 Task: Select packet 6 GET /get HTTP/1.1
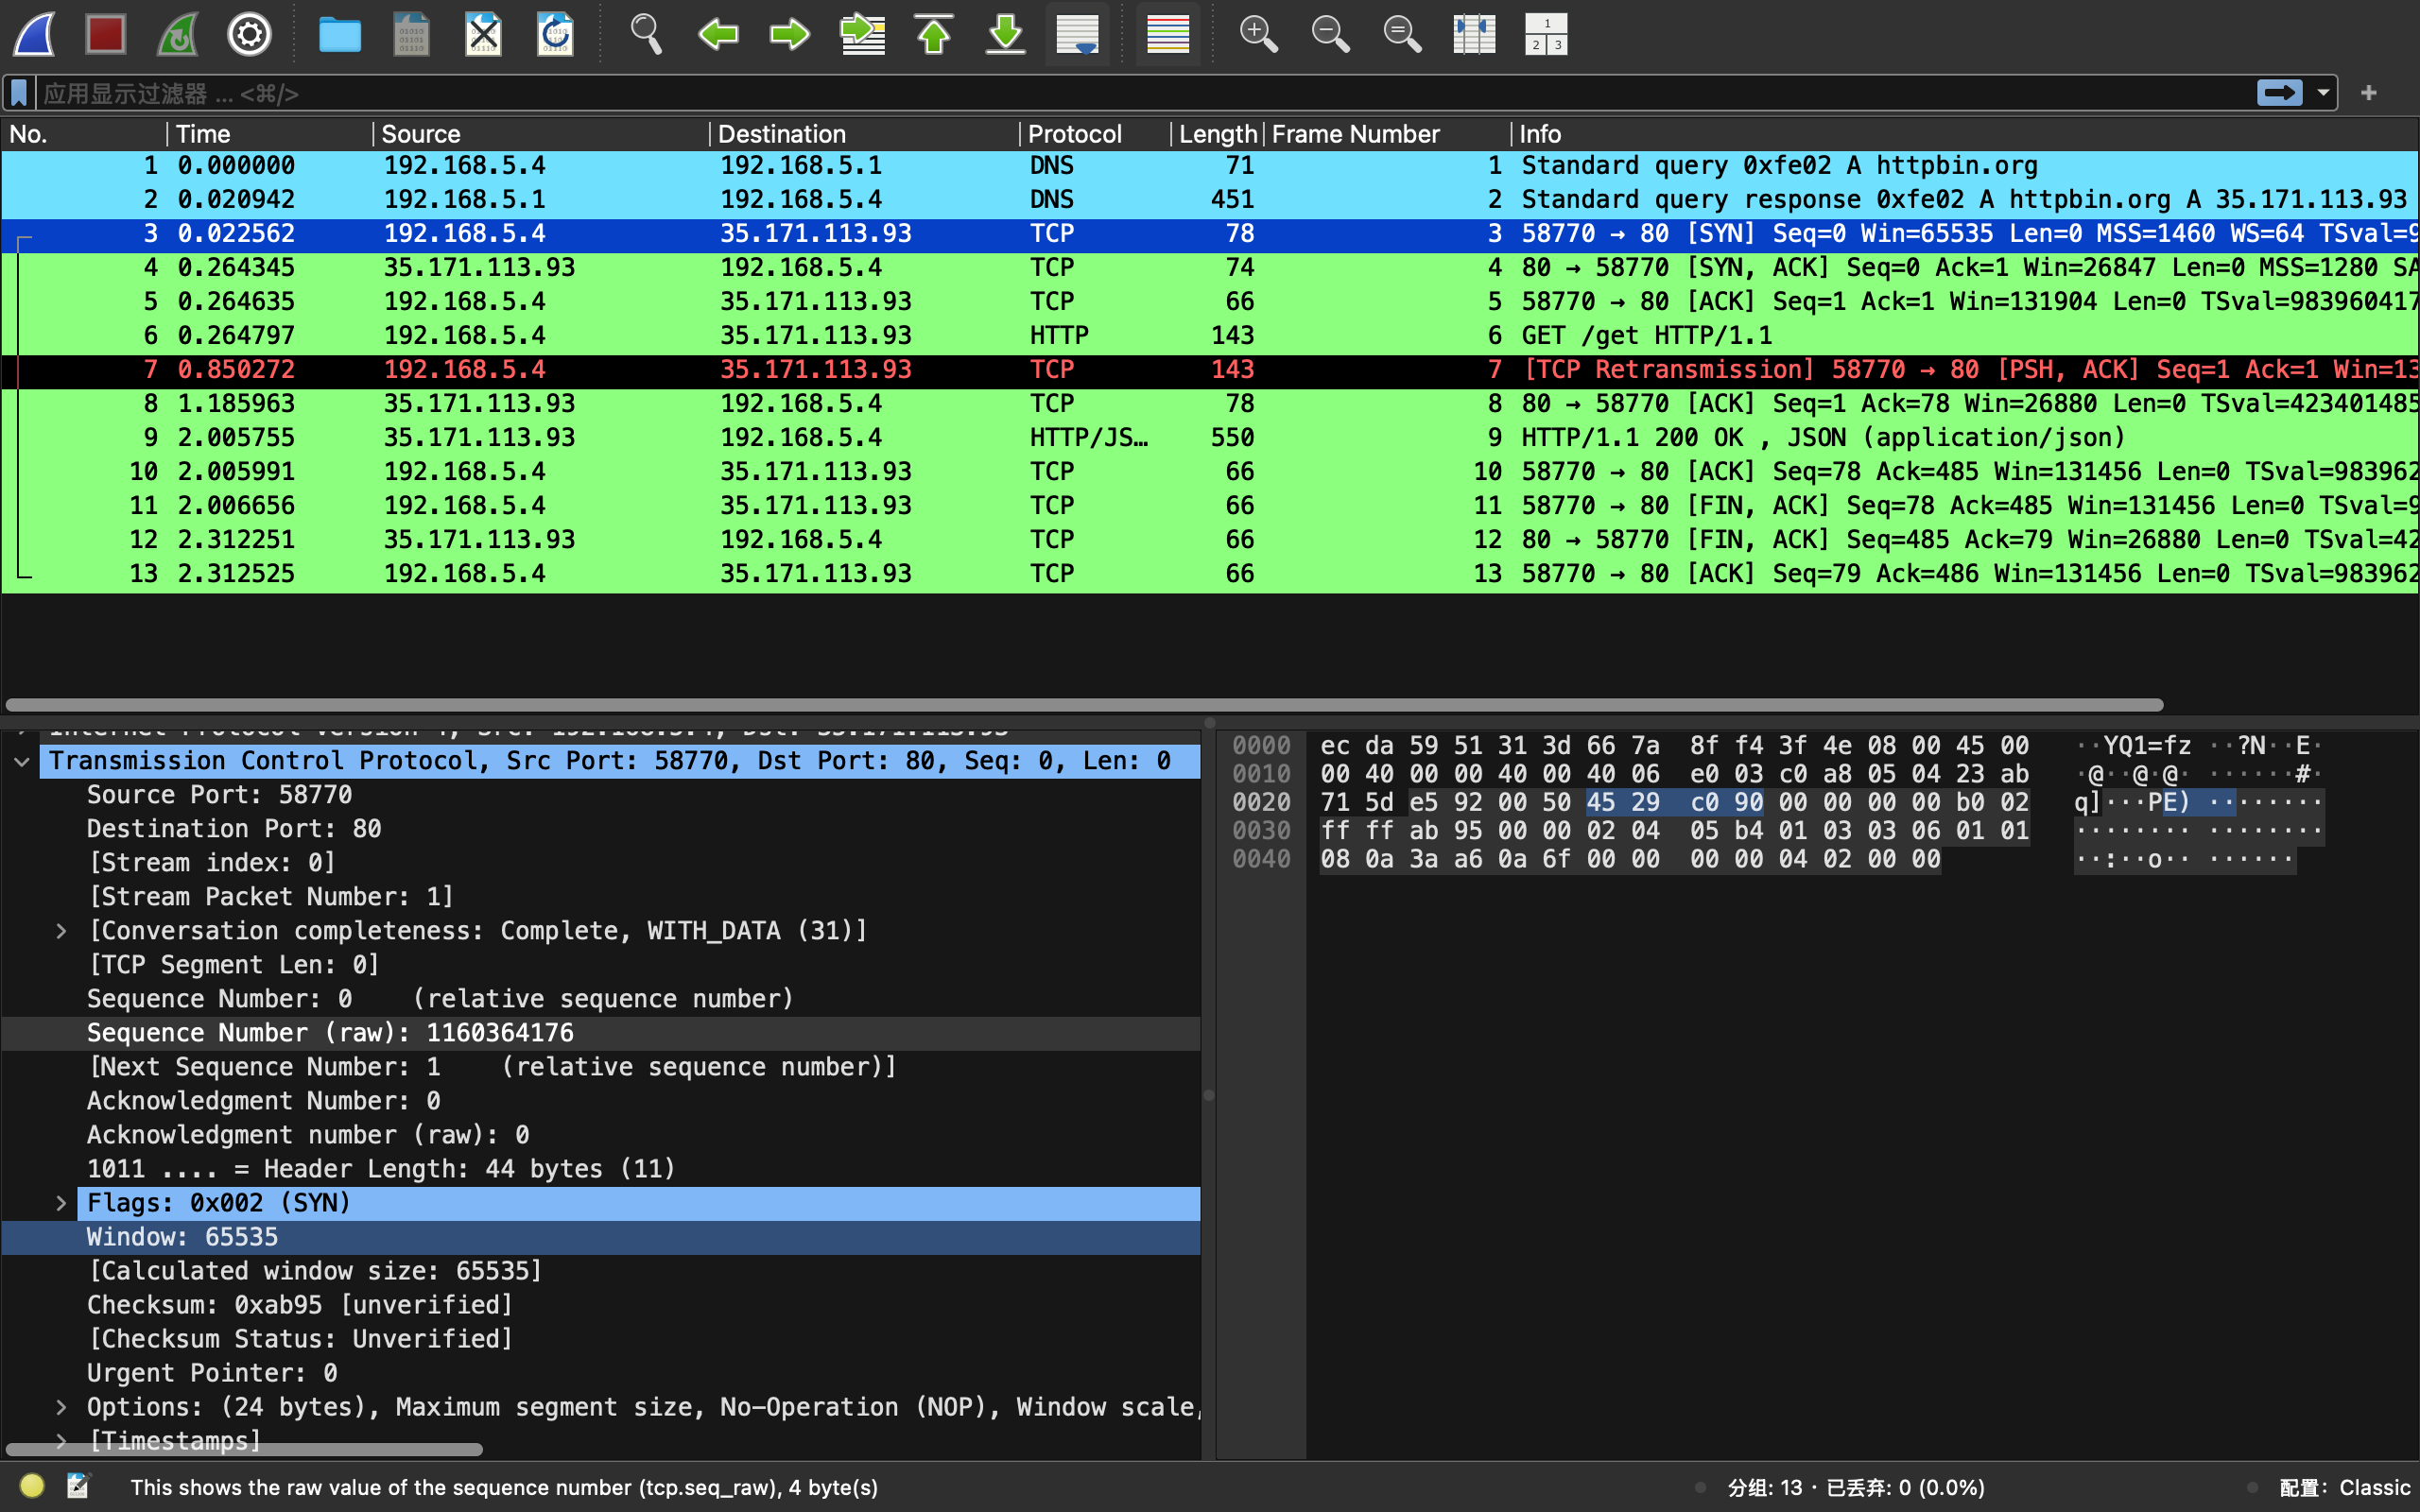(1210, 336)
